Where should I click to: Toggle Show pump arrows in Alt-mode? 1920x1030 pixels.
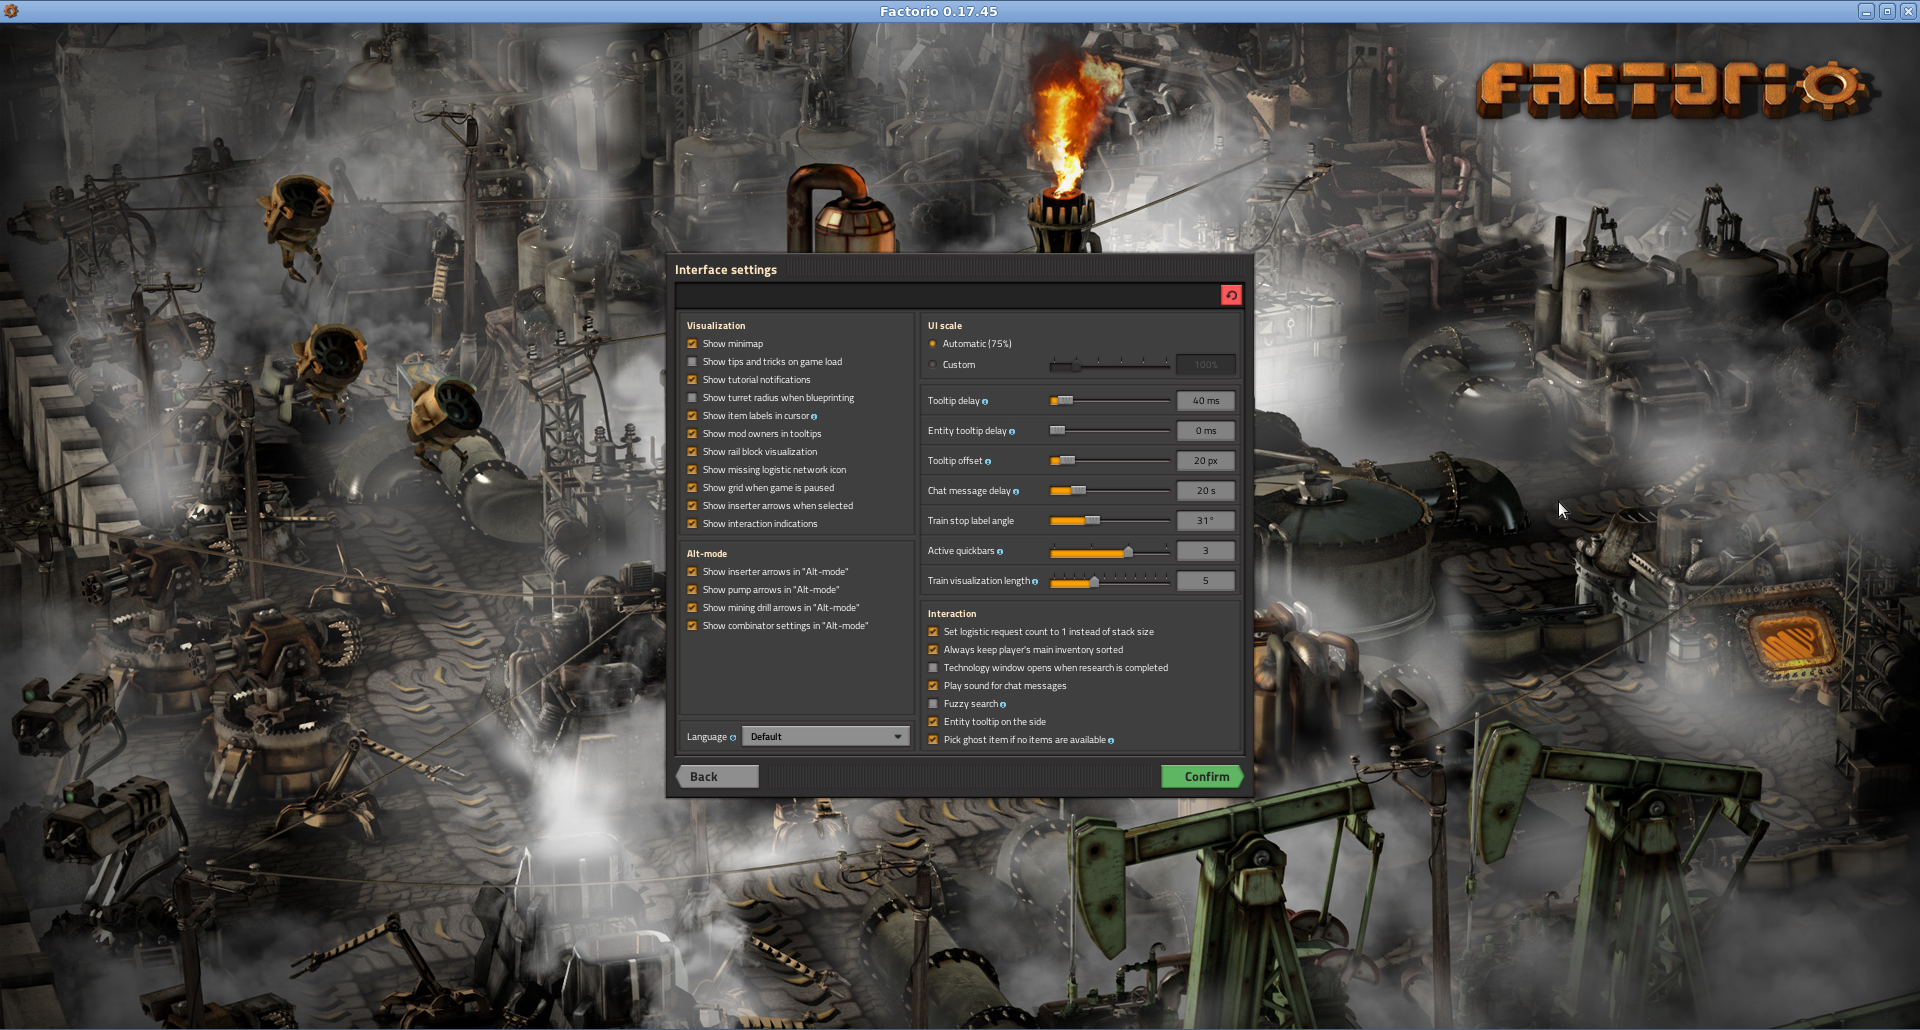[x=692, y=590]
